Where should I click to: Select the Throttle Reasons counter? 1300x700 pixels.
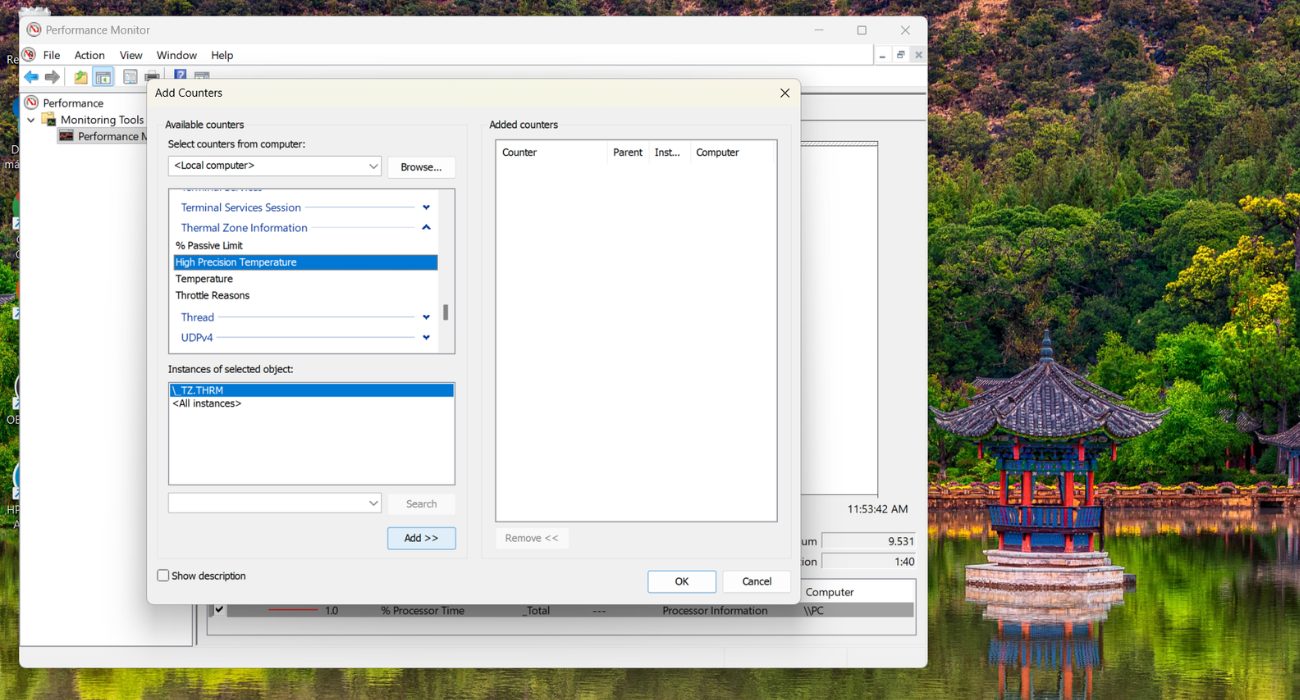pyautogui.click(x=212, y=296)
